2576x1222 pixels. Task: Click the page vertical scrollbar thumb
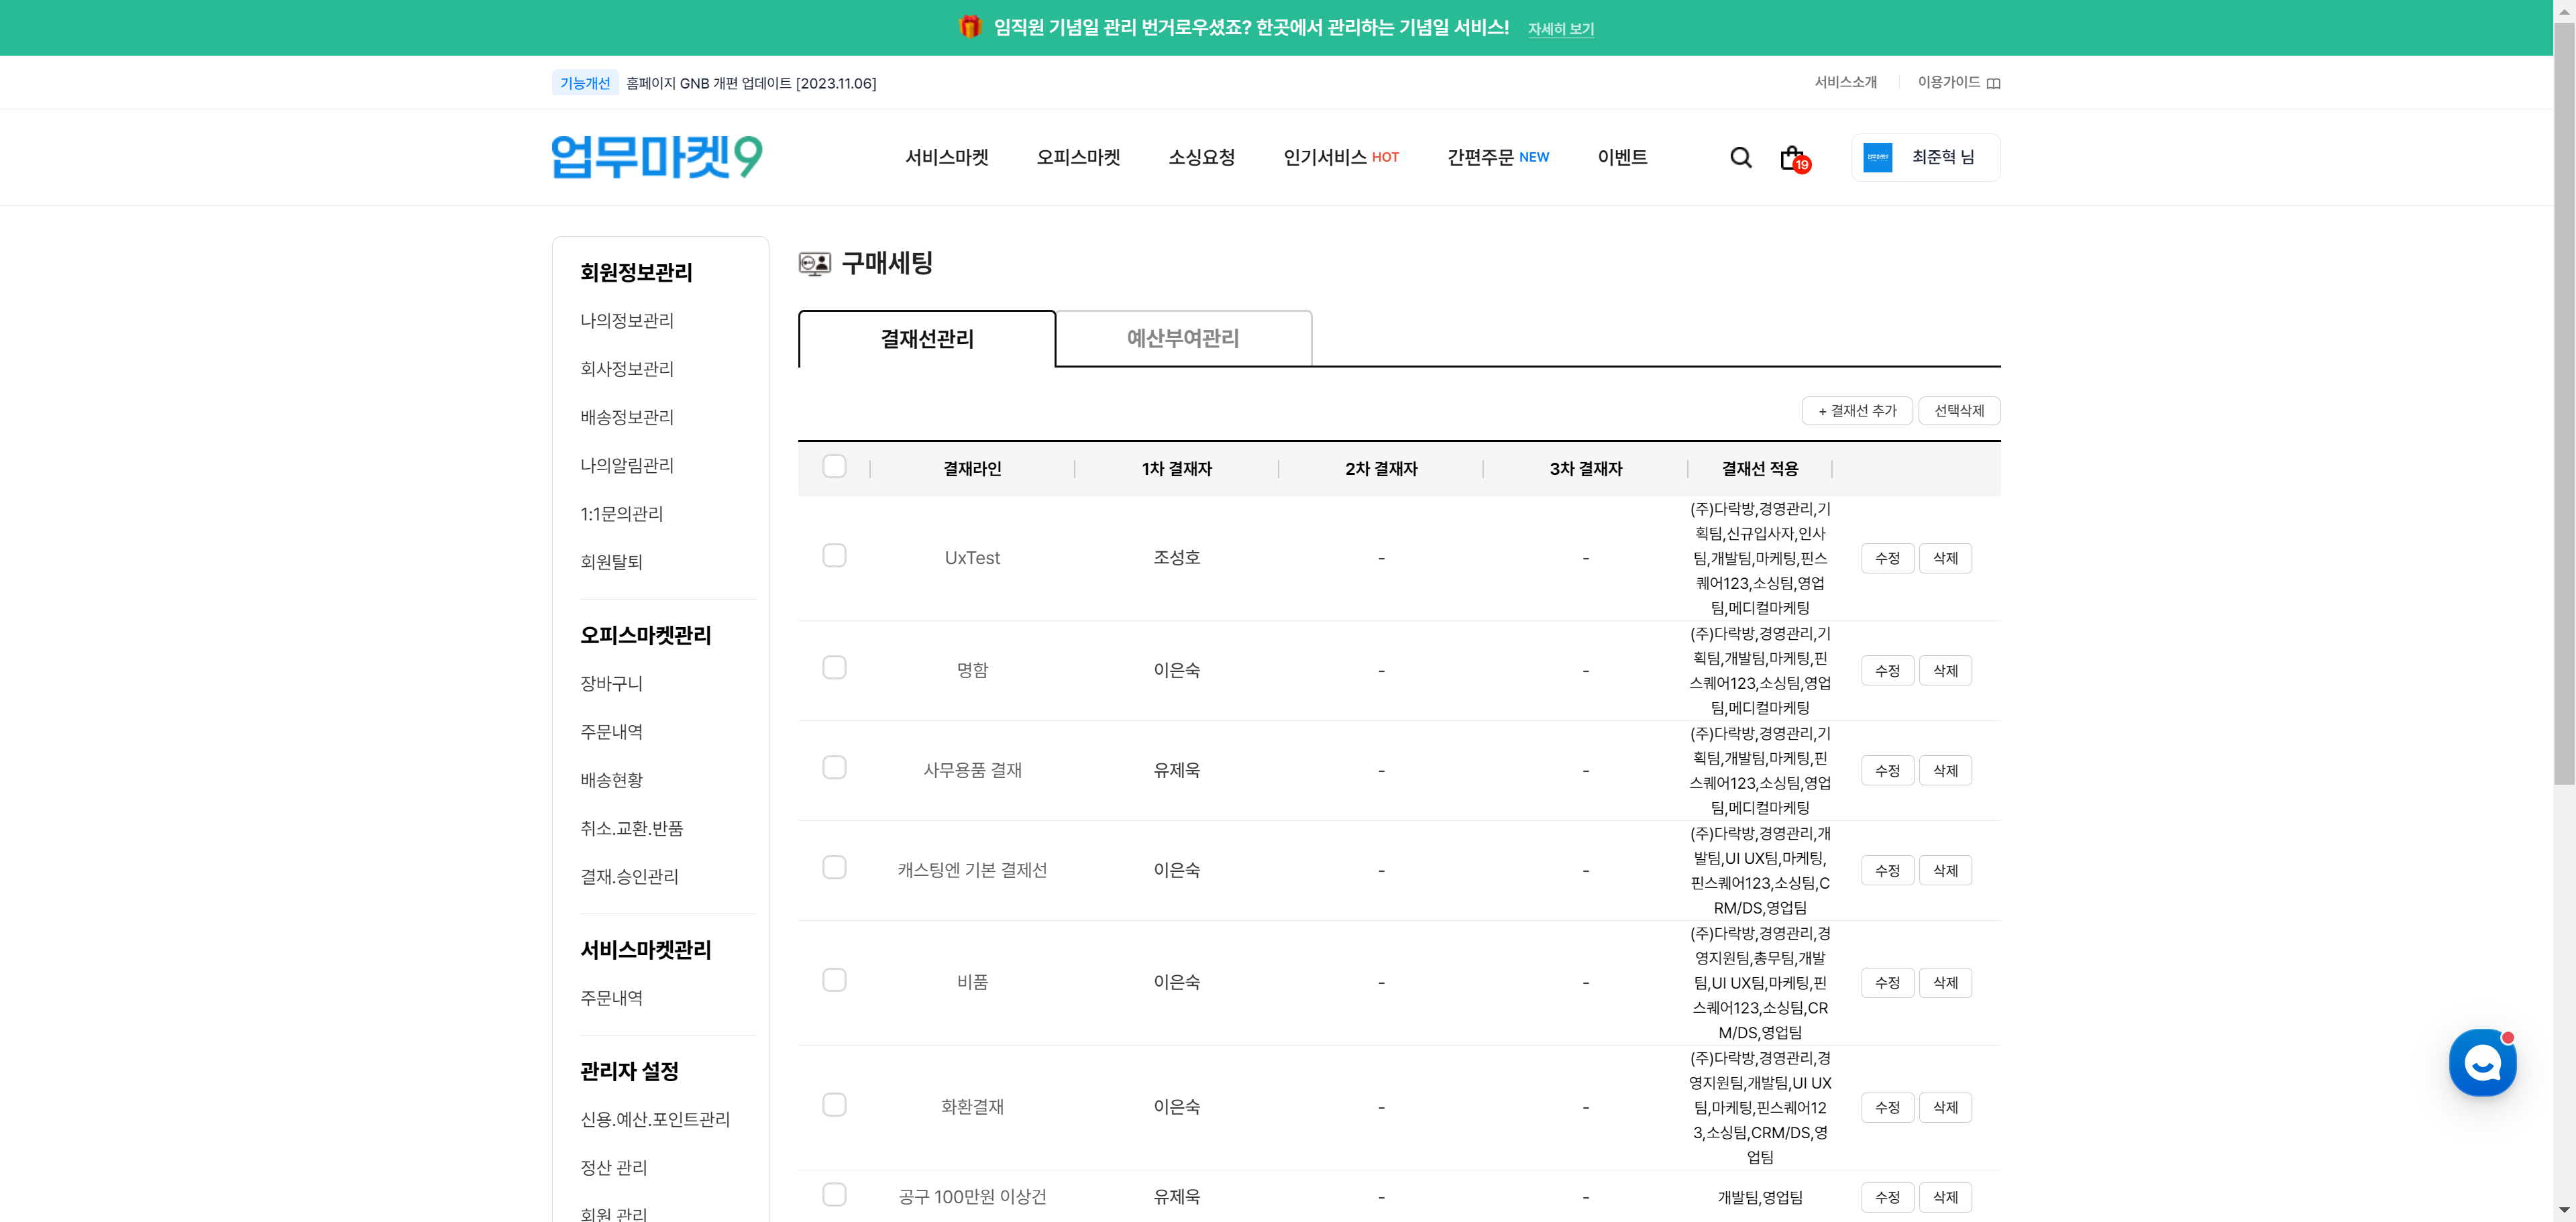pos(2564,403)
